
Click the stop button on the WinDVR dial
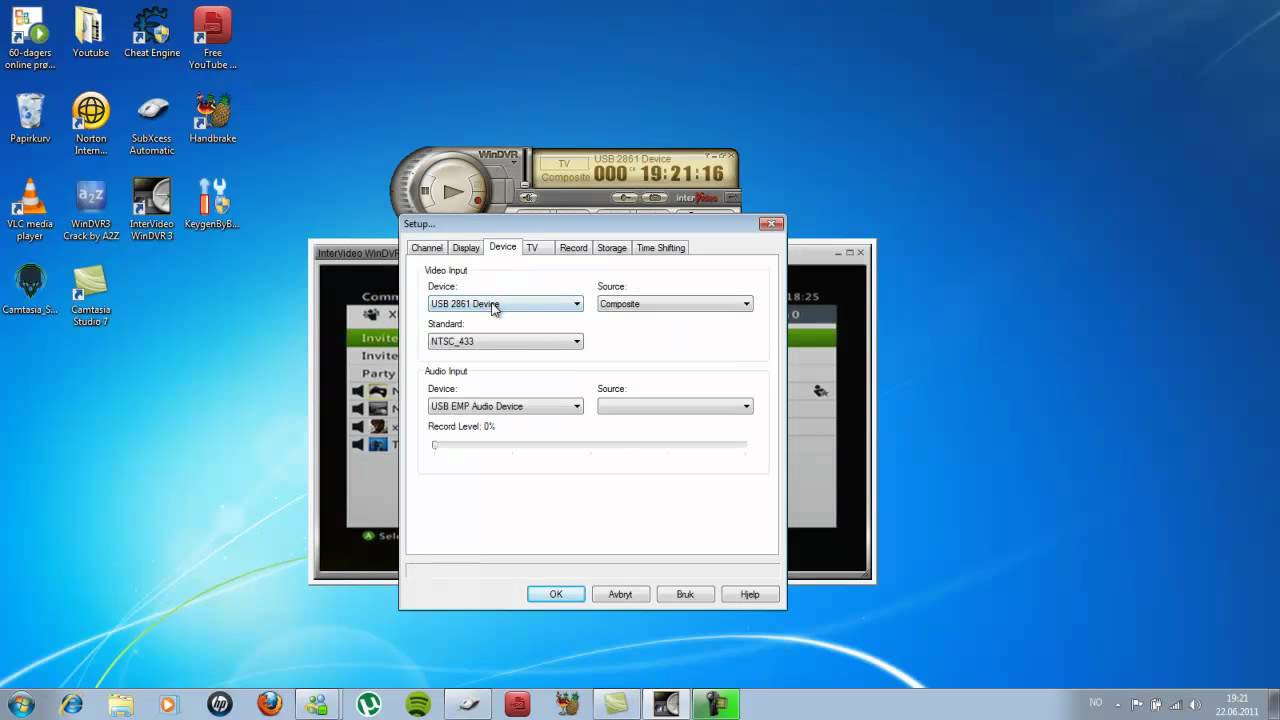coord(425,190)
